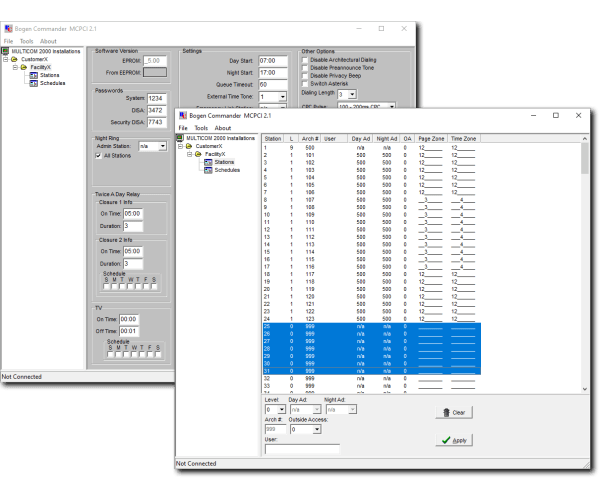Viewport: 600px width, 500px height.
Task: Click the System password field
Action: click(157, 99)
